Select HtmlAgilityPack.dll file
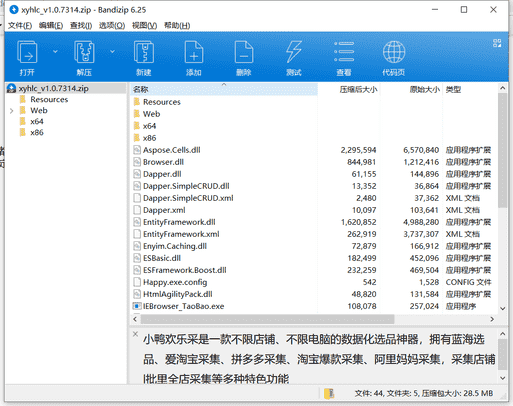 click(x=178, y=294)
